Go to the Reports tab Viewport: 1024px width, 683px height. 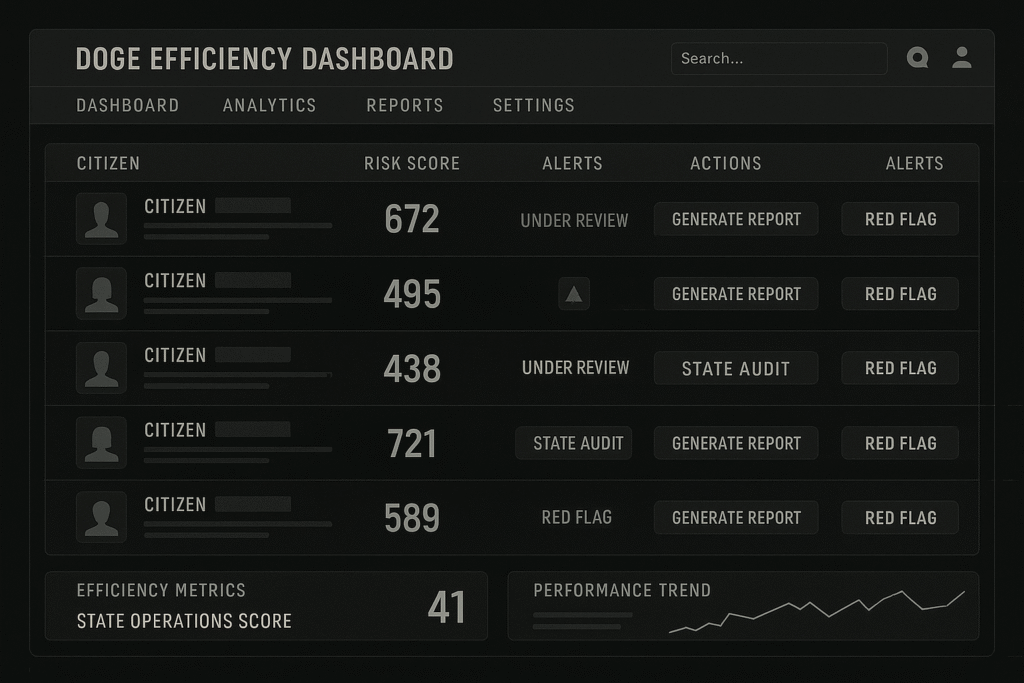point(405,105)
